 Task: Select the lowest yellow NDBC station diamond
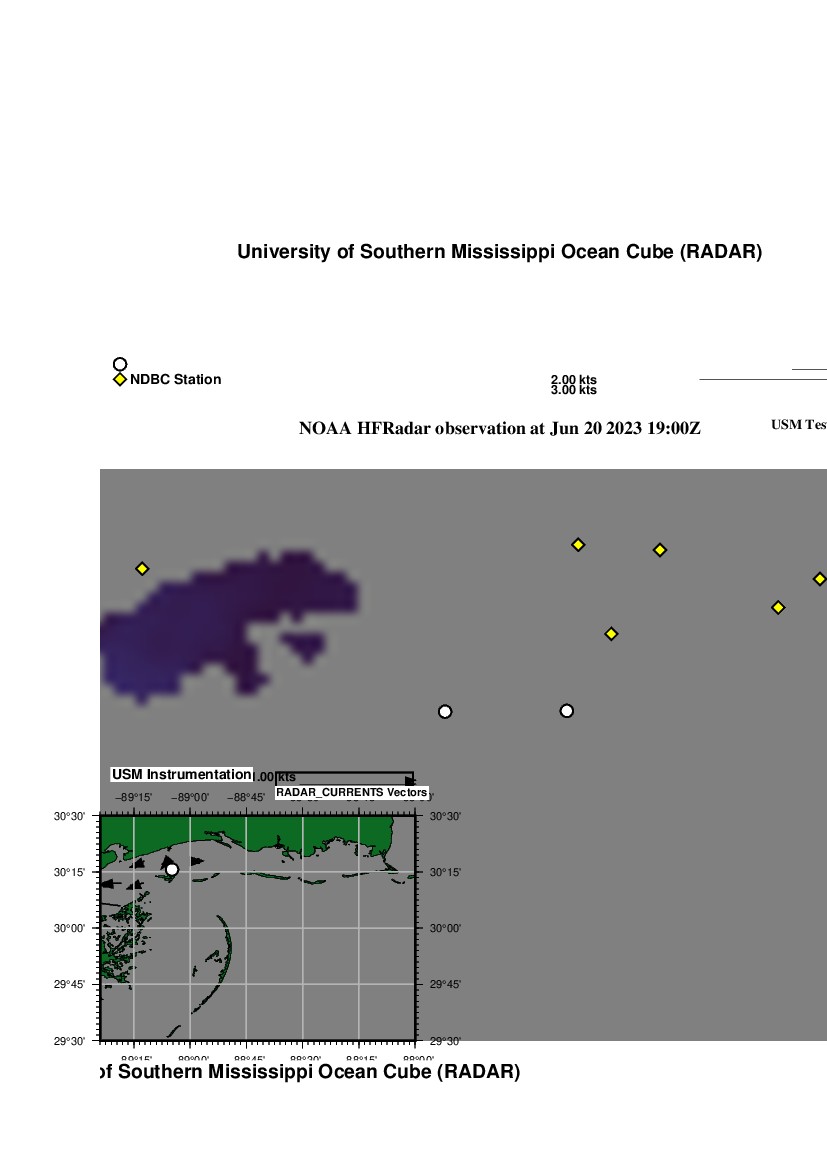[611, 633]
